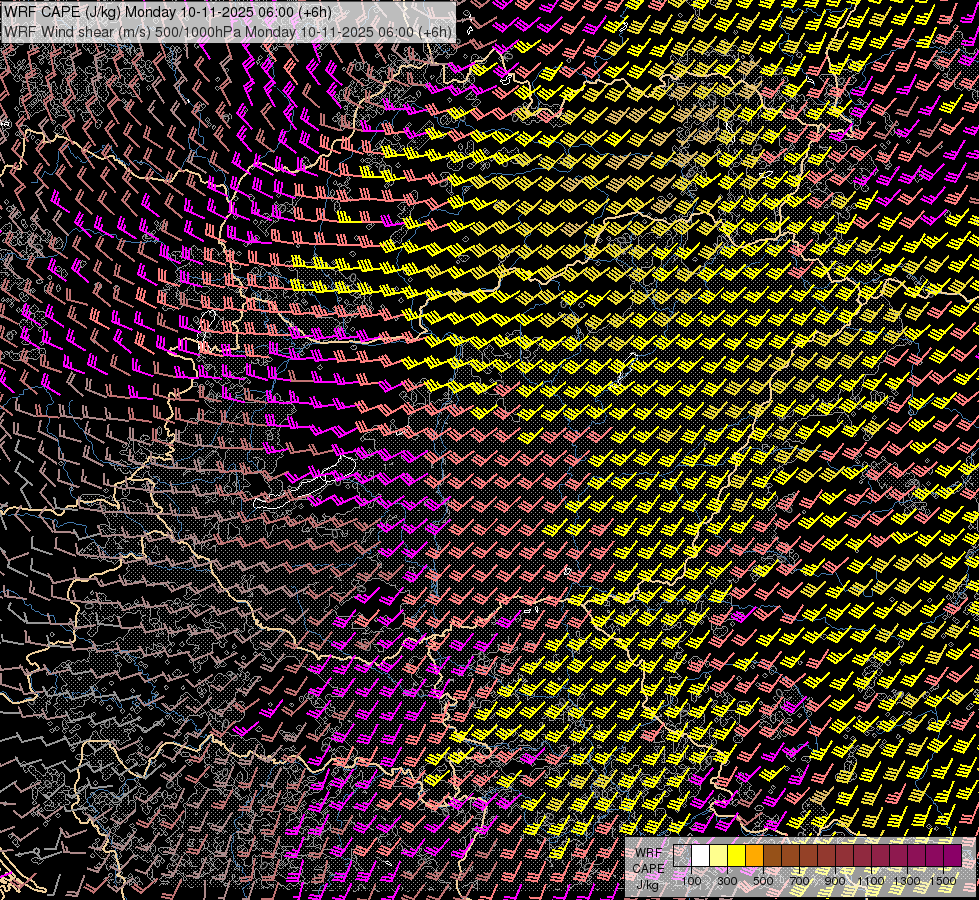The height and width of the screenshot is (900, 979).
Task: Click the 500 legend scale label
Action: pos(763,881)
